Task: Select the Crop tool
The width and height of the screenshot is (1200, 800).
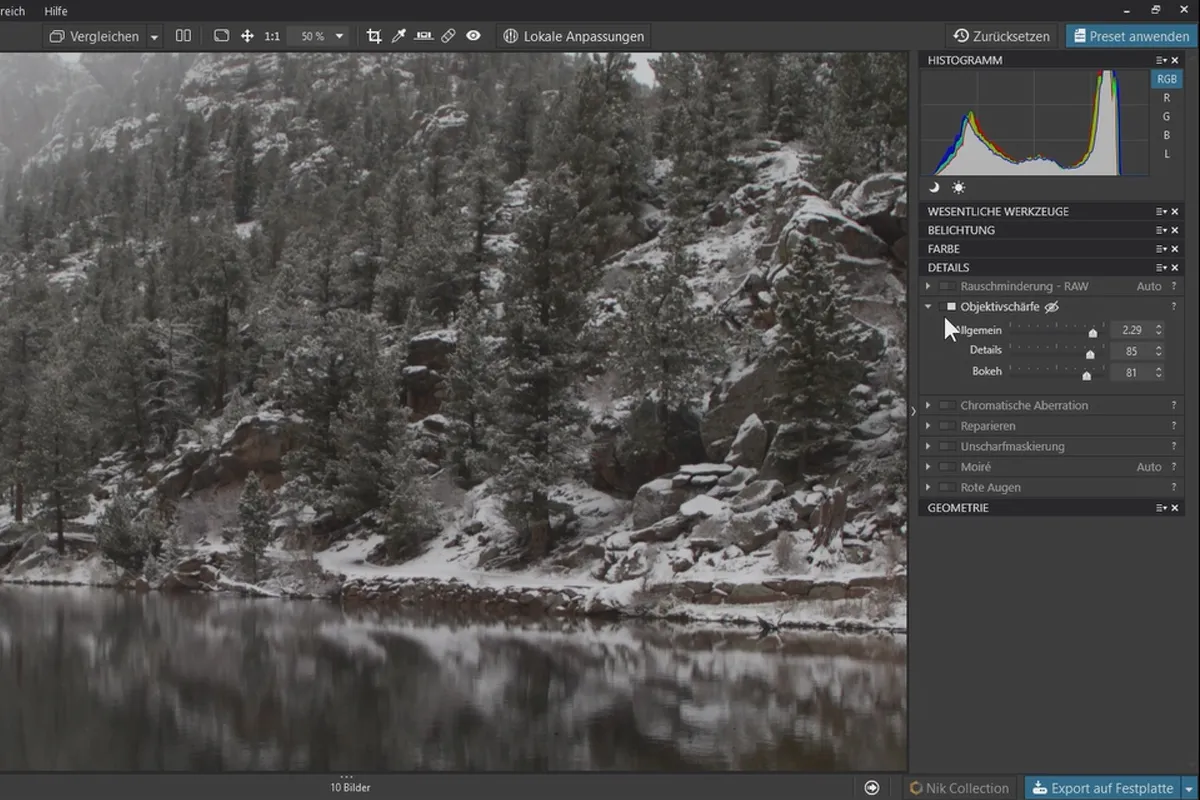Action: (x=374, y=36)
